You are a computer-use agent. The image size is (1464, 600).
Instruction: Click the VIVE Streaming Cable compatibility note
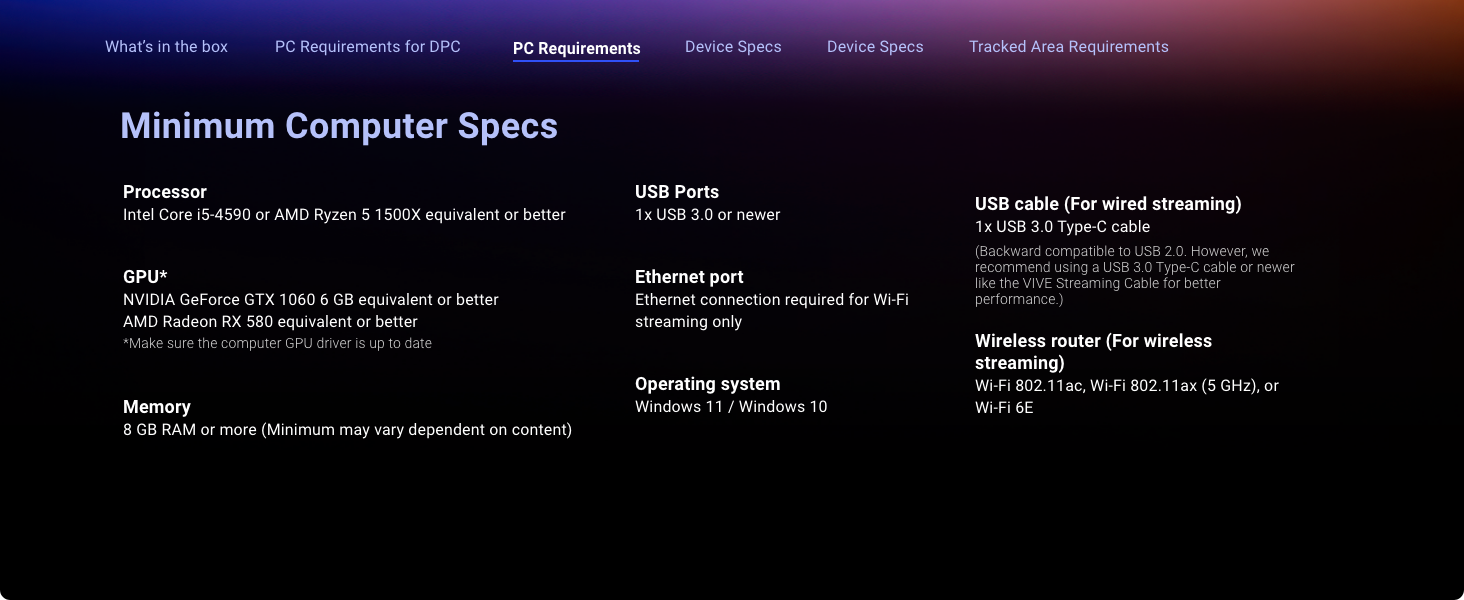pos(1134,275)
